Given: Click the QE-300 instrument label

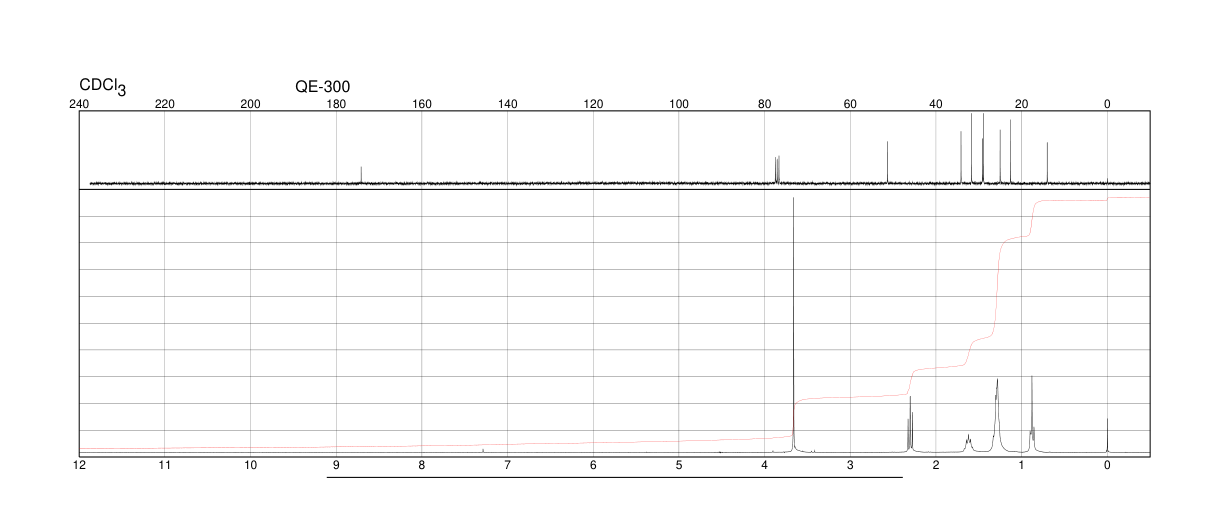Looking at the screenshot, I should (322, 87).
